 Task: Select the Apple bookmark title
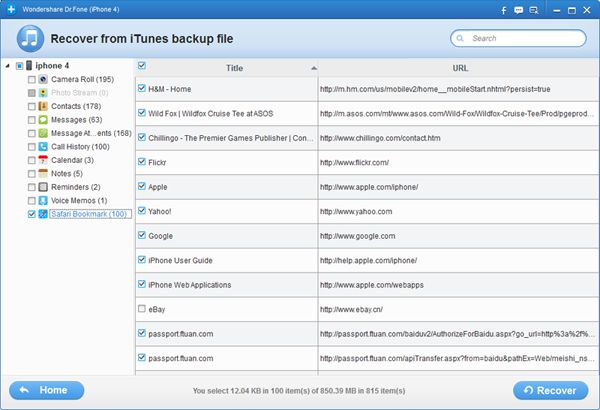pos(158,187)
